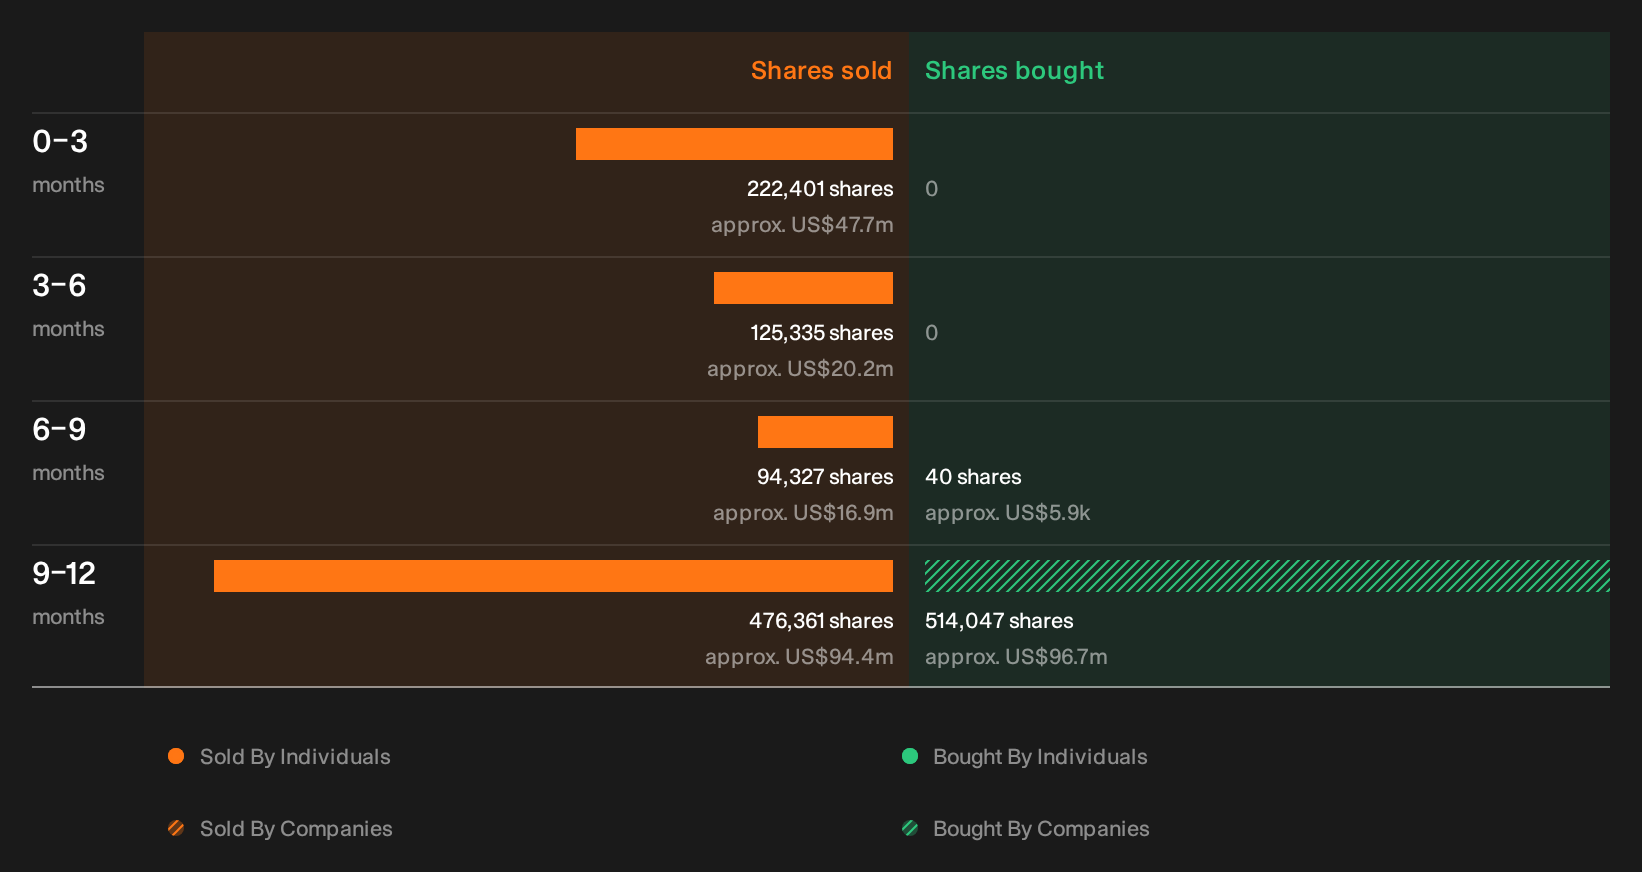Image resolution: width=1642 pixels, height=872 pixels.
Task: Click the Shares bought column header
Action: (1014, 71)
